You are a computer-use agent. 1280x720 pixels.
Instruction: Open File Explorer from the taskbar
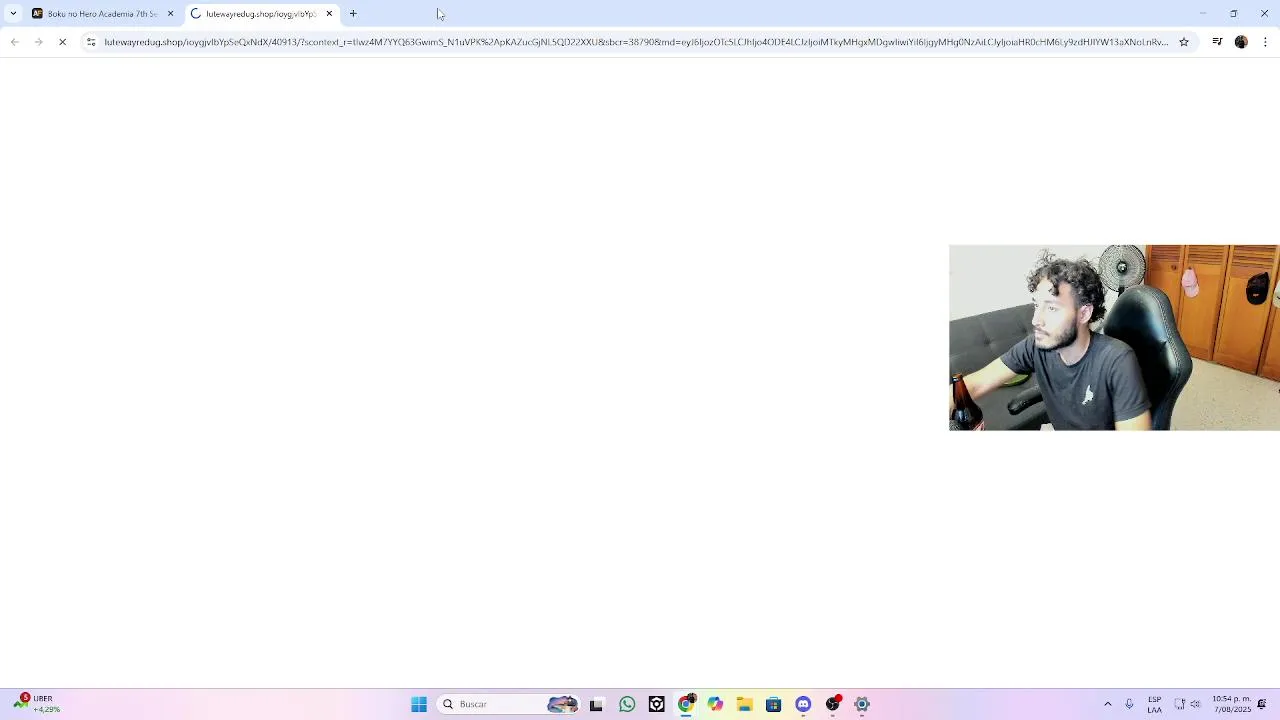(744, 704)
